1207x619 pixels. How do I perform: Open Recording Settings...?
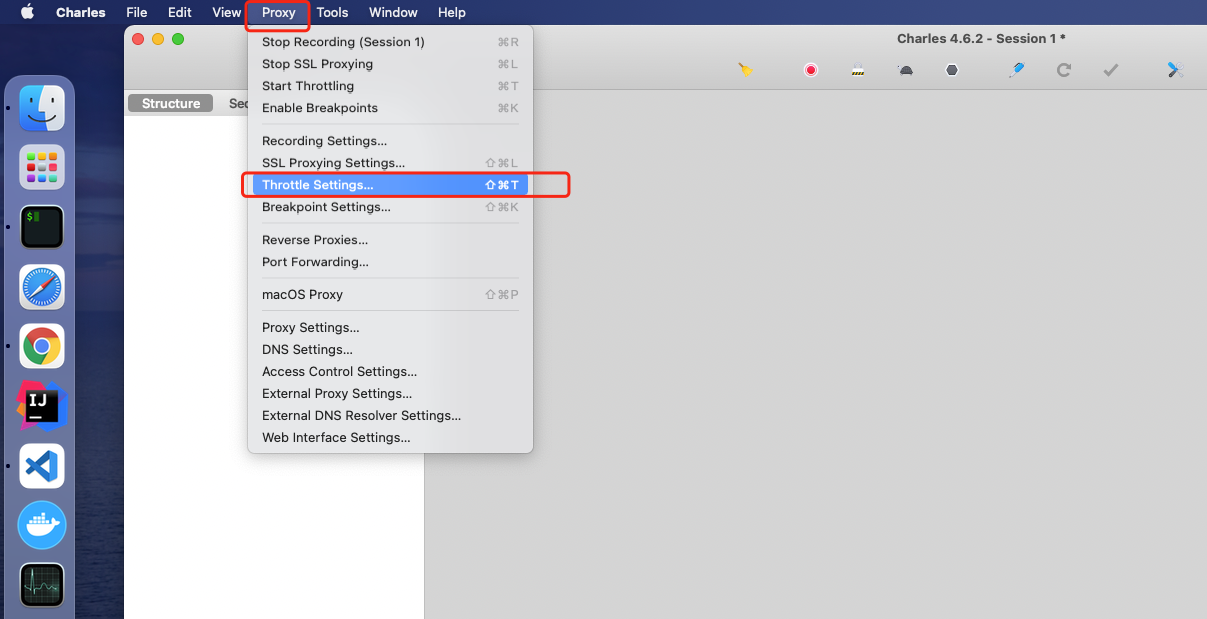(x=390, y=141)
